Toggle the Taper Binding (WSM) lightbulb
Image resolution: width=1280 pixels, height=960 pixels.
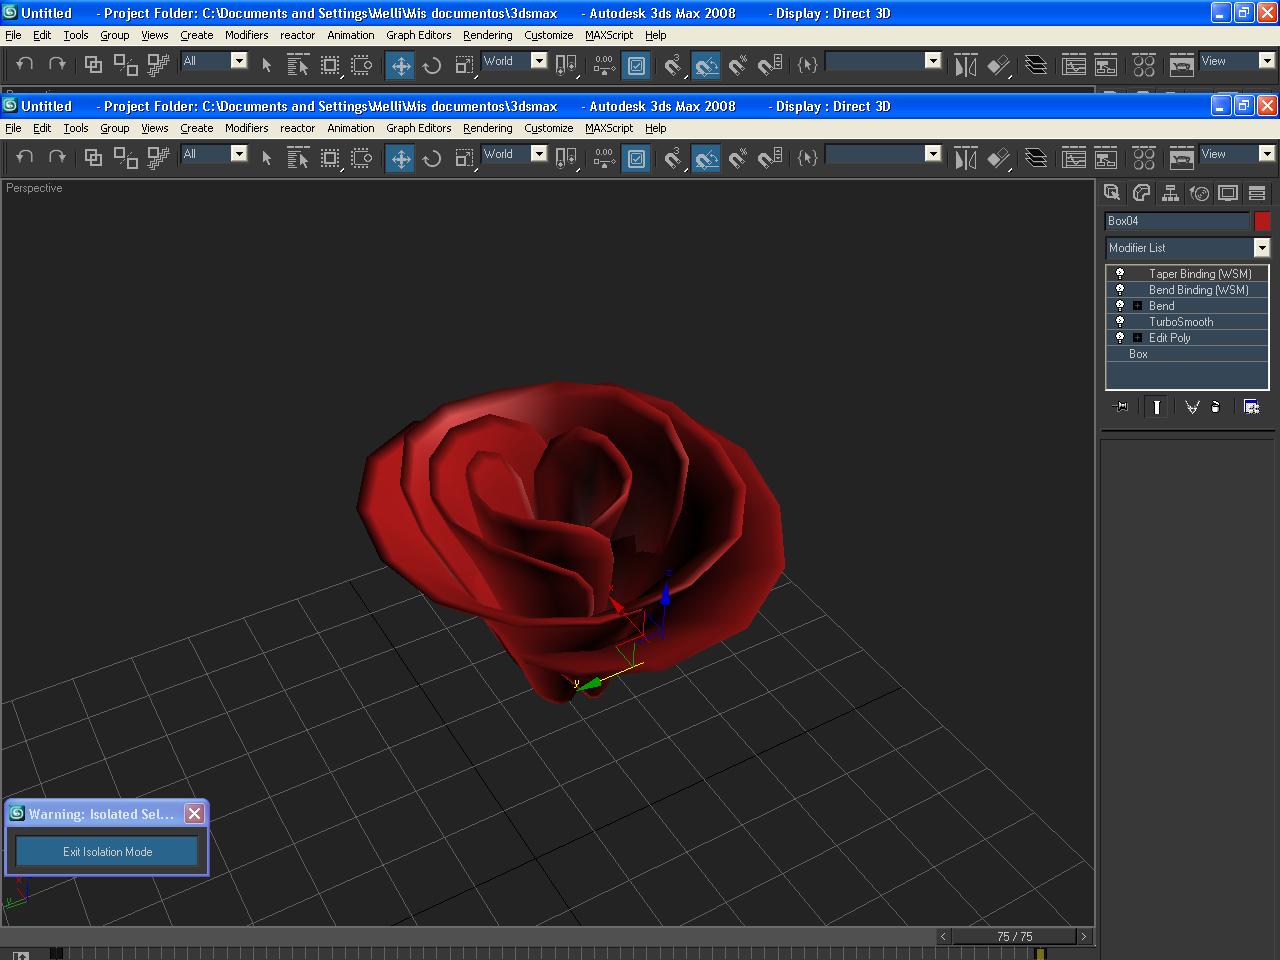(1120, 273)
